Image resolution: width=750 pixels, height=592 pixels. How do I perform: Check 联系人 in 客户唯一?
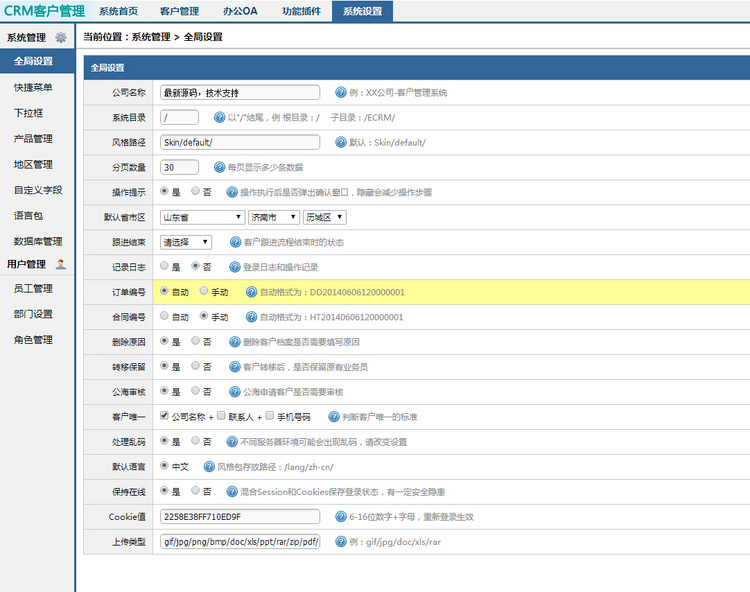221,415
